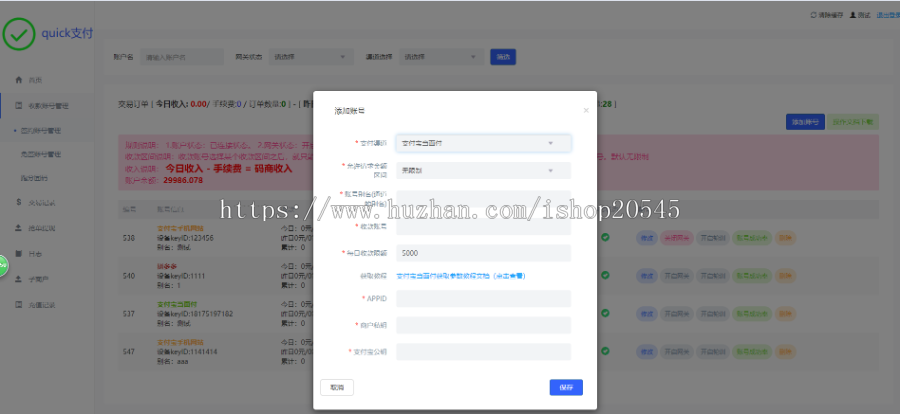Image resolution: width=900 pixels, height=414 pixels.
Task: Open the 充值记录 sidebar menu item
Action: (x=42, y=304)
